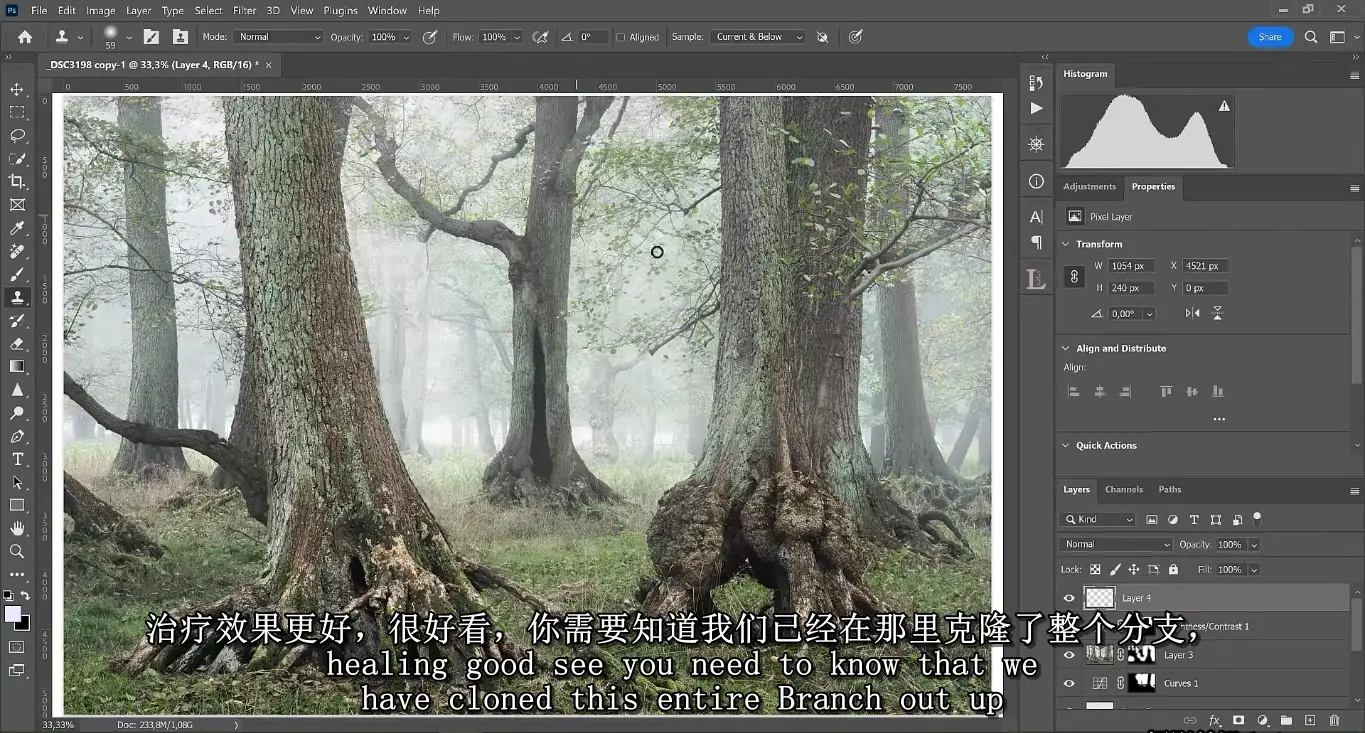
Task: Hide Curves 1 layer visibility
Action: pos(1069,683)
